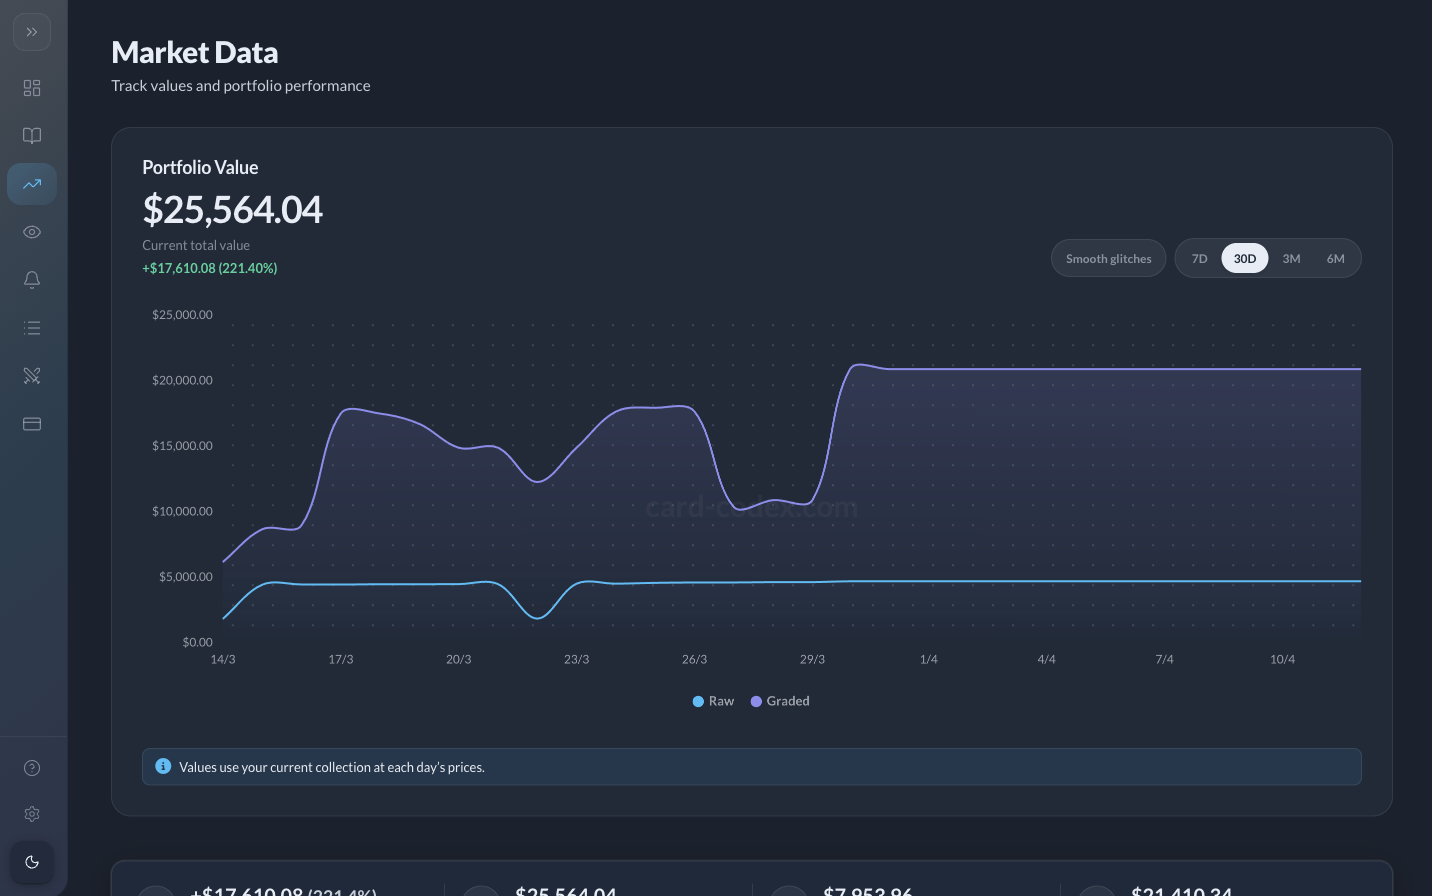Click the 'Track values and portfolio performance' subtitle
1432x896 pixels.
(x=241, y=86)
